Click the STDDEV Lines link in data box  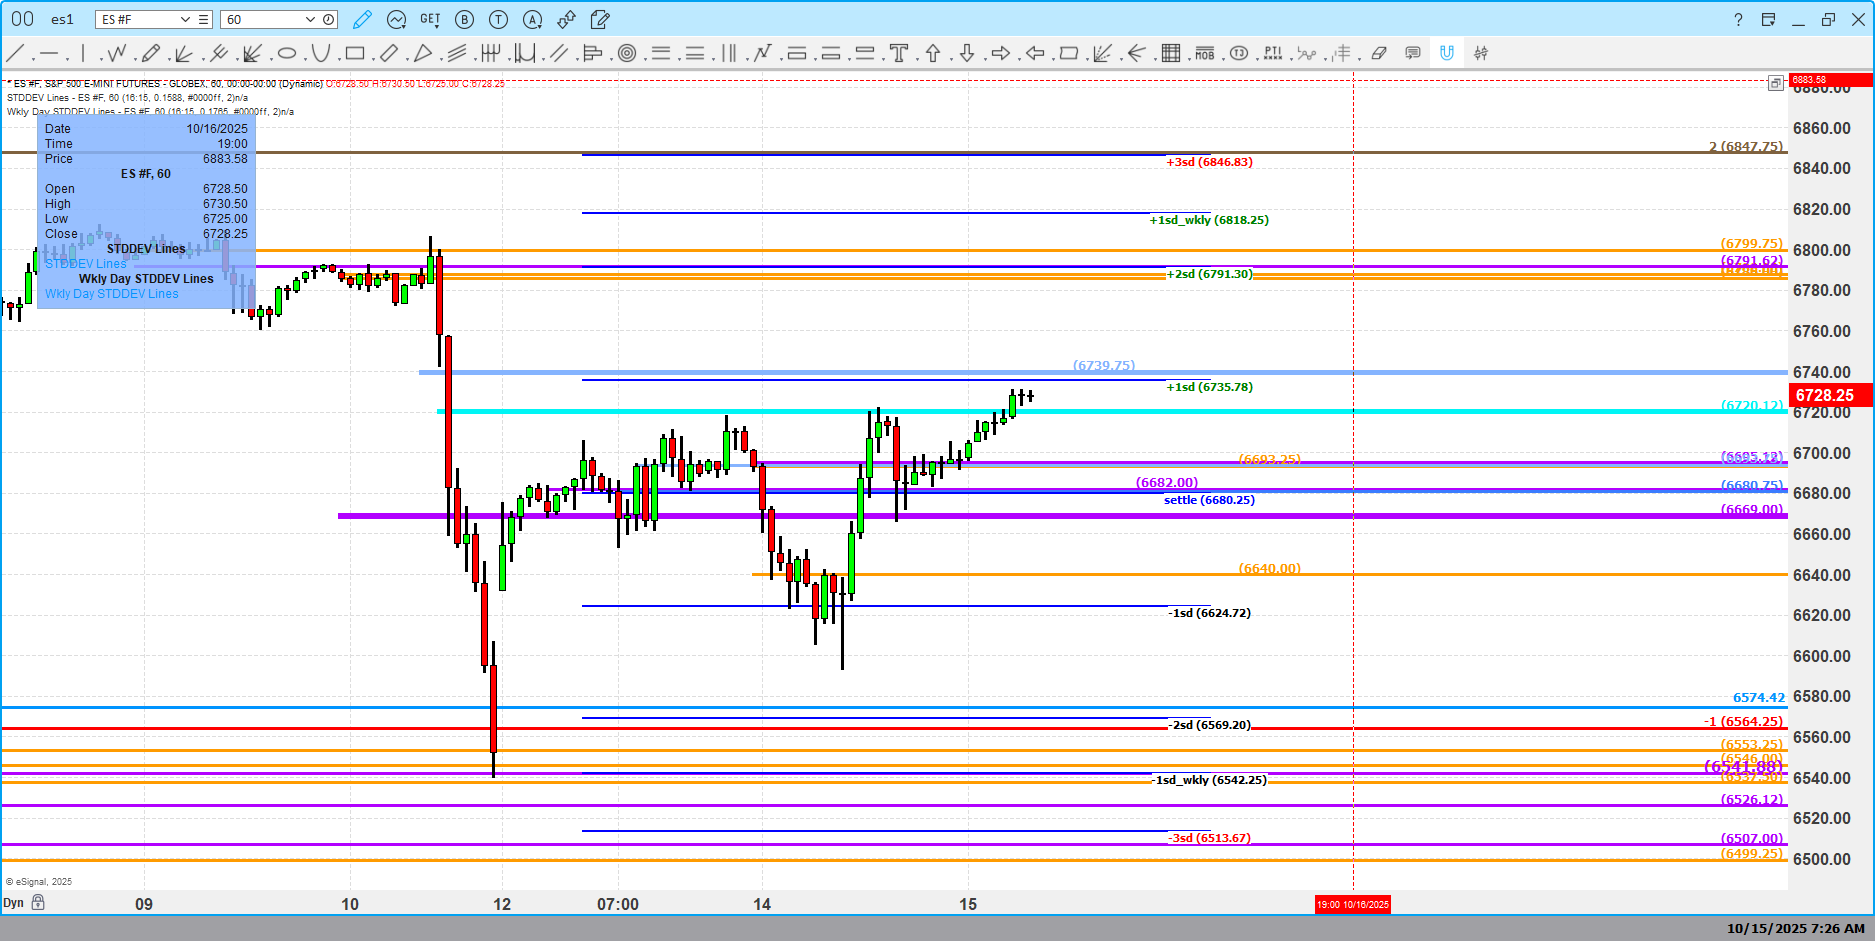[85, 264]
